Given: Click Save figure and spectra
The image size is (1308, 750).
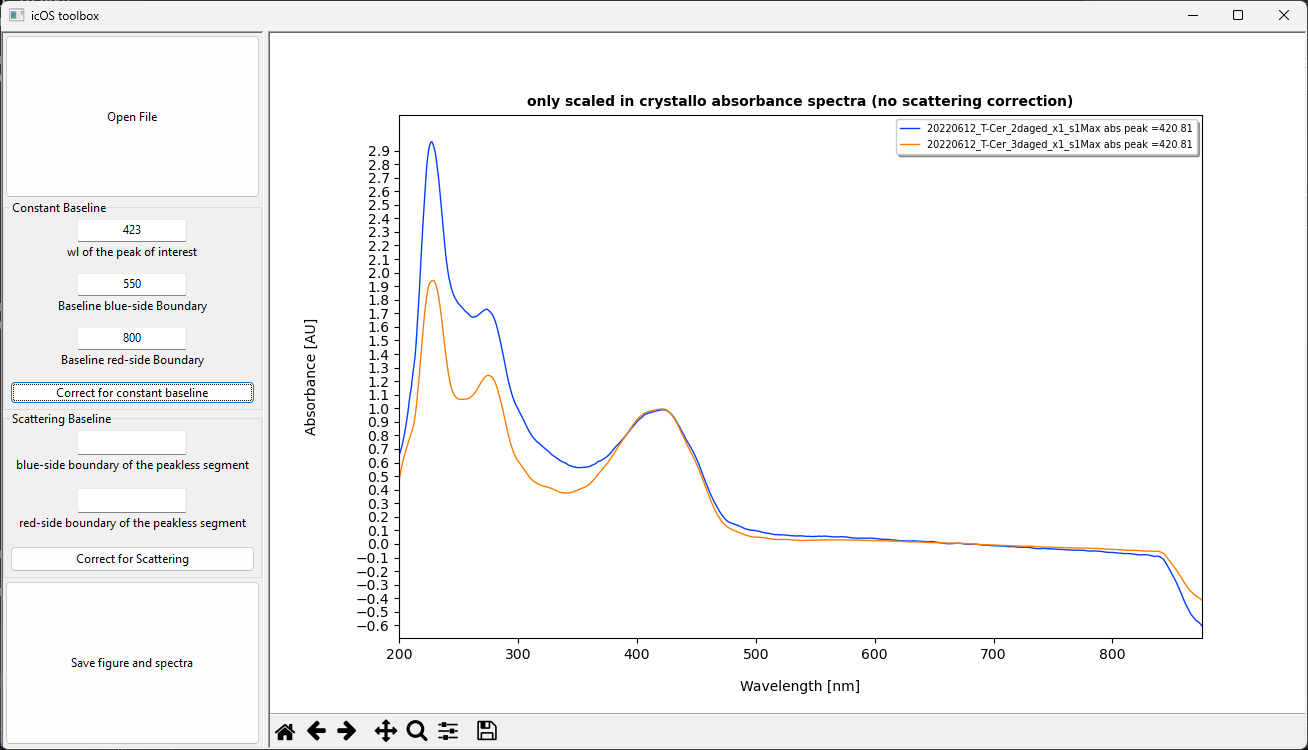Looking at the screenshot, I should [x=131, y=662].
